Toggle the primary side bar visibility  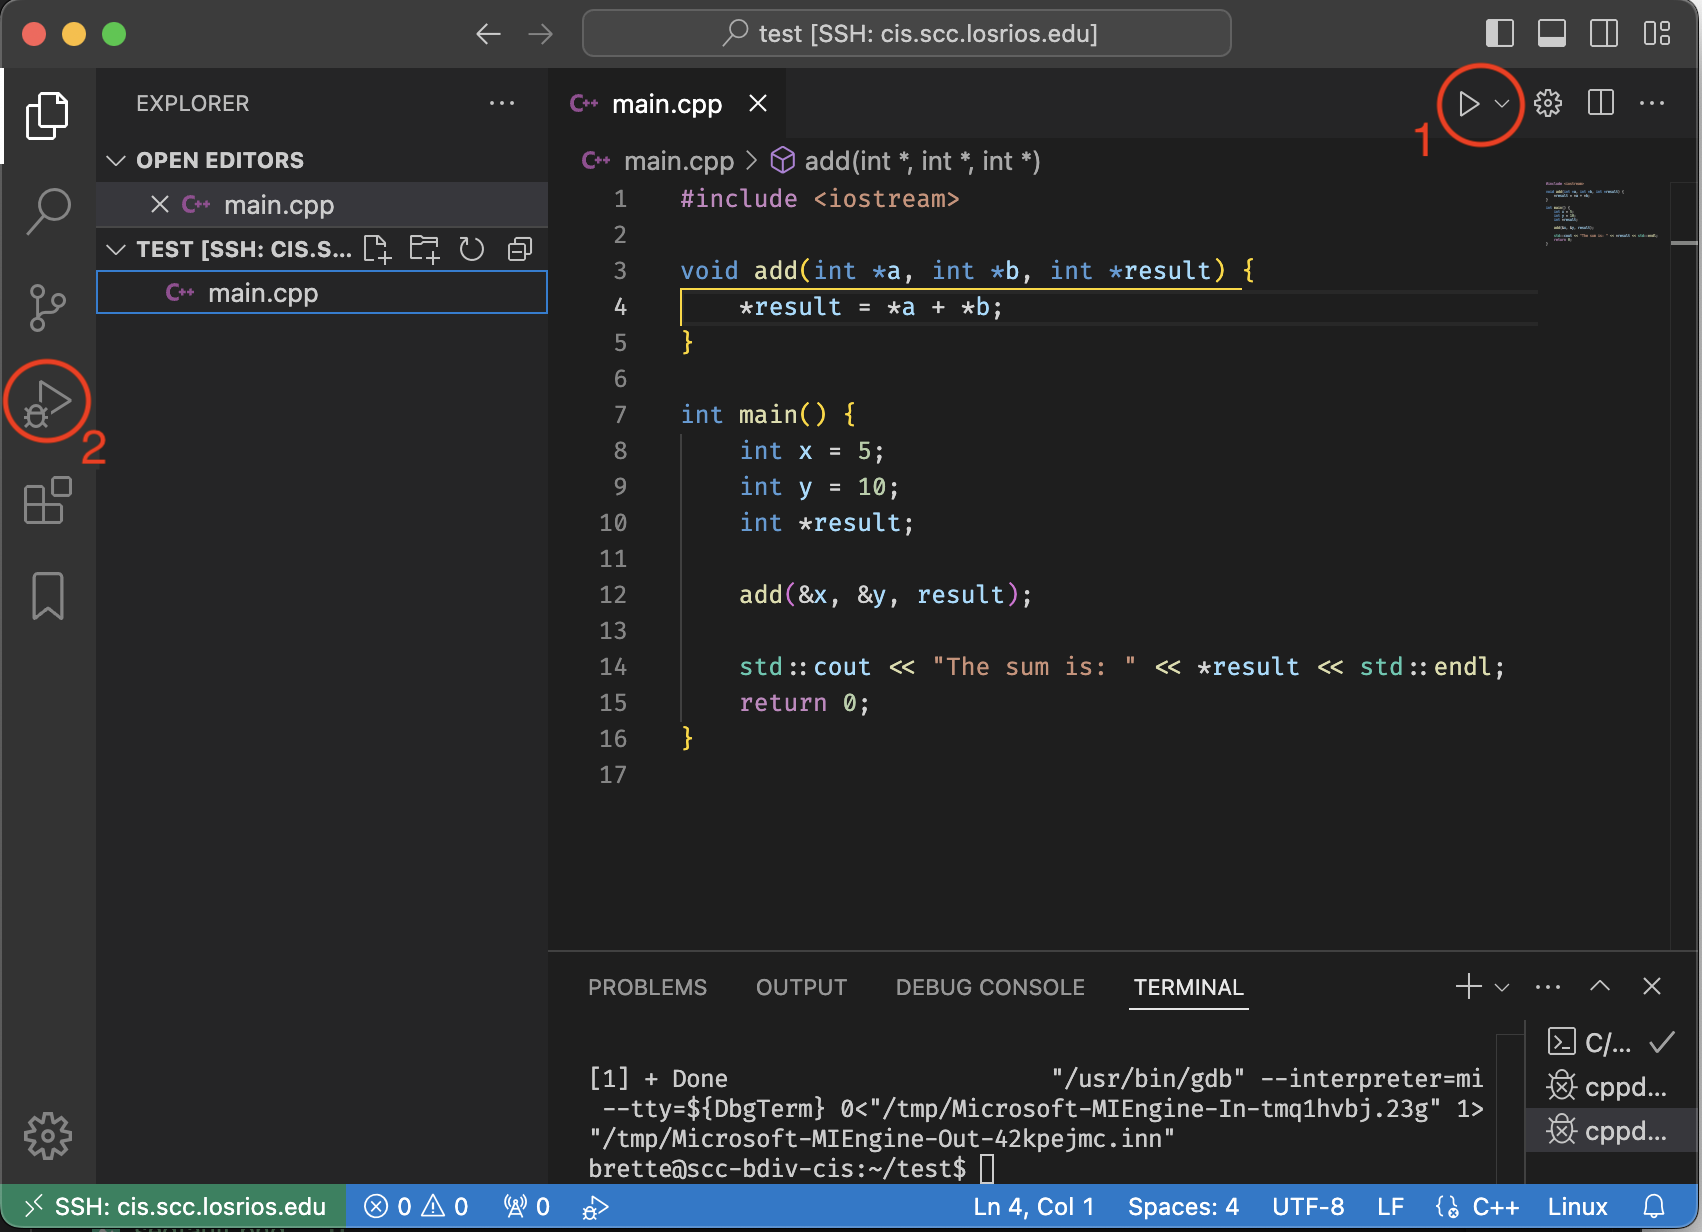pos(1499,34)
